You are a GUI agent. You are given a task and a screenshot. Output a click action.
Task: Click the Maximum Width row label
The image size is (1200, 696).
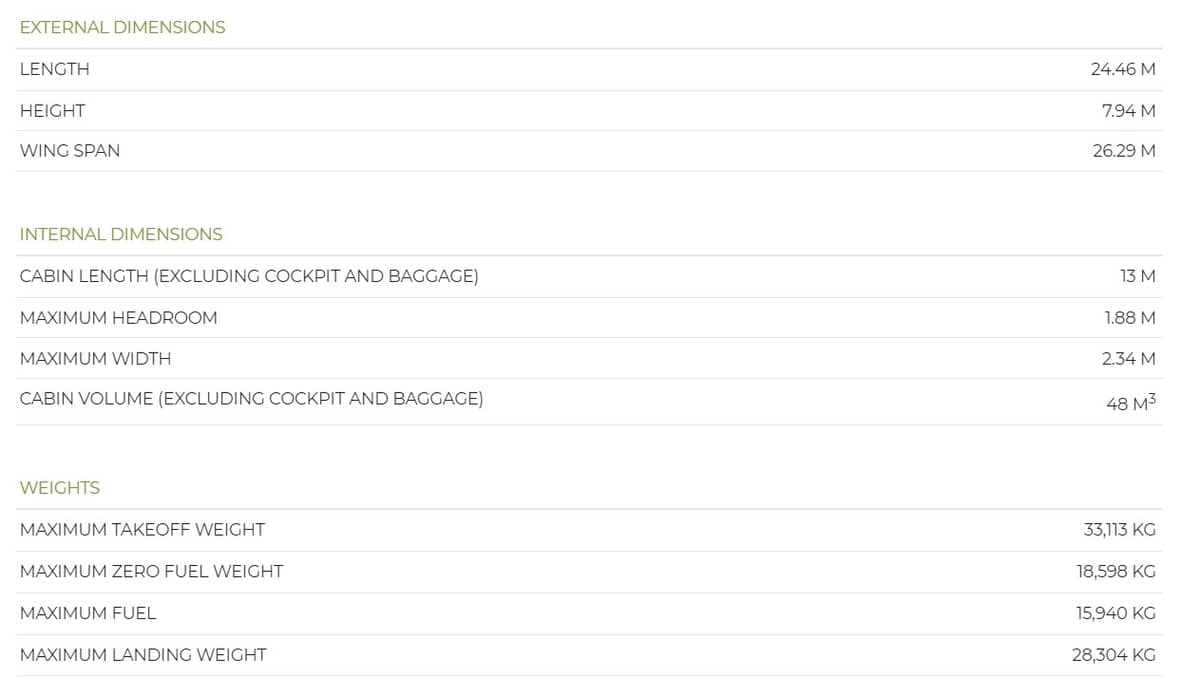[95, 359]
